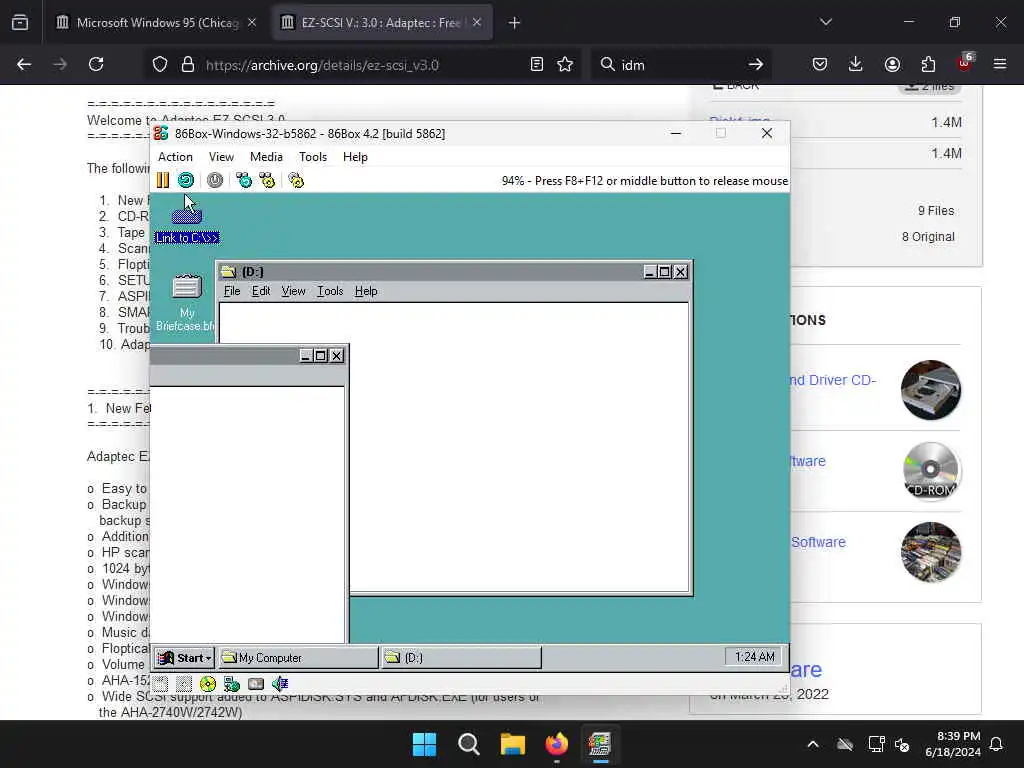
Task: Open 86Box Help menu
Action: tap(355, 157)
